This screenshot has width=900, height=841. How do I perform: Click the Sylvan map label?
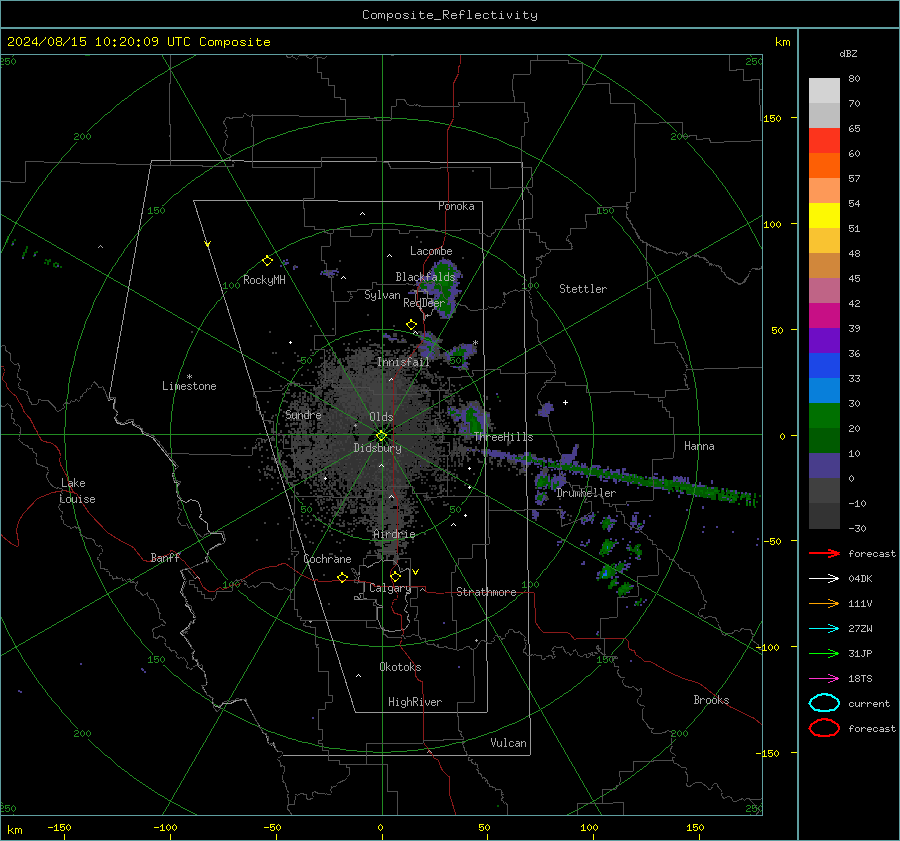click(x=382, y=295)
